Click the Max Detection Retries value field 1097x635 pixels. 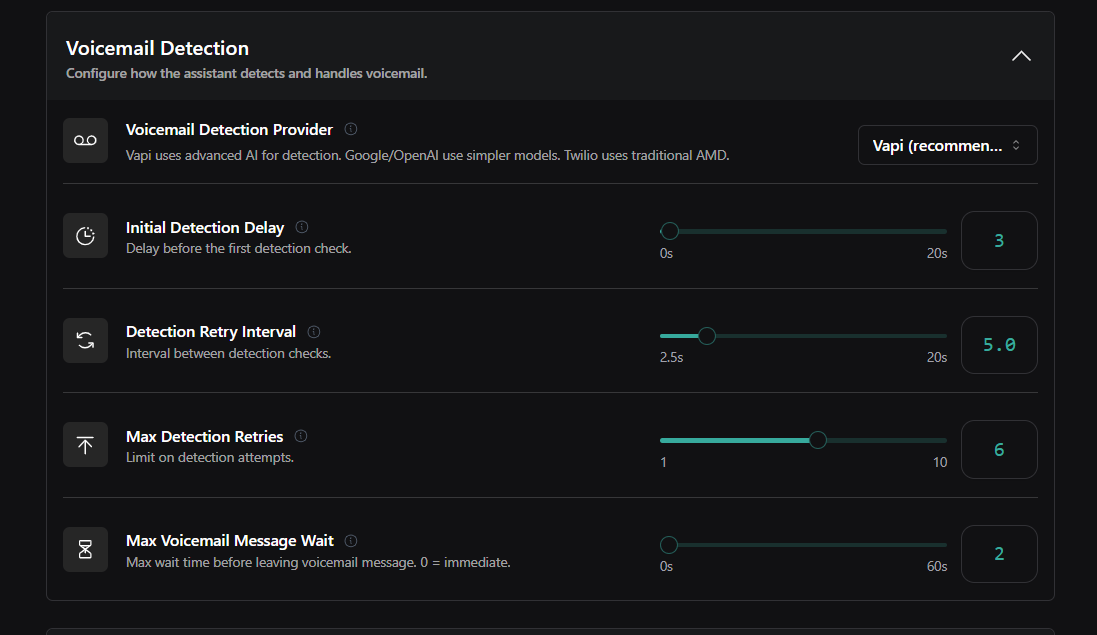[998, 450]
